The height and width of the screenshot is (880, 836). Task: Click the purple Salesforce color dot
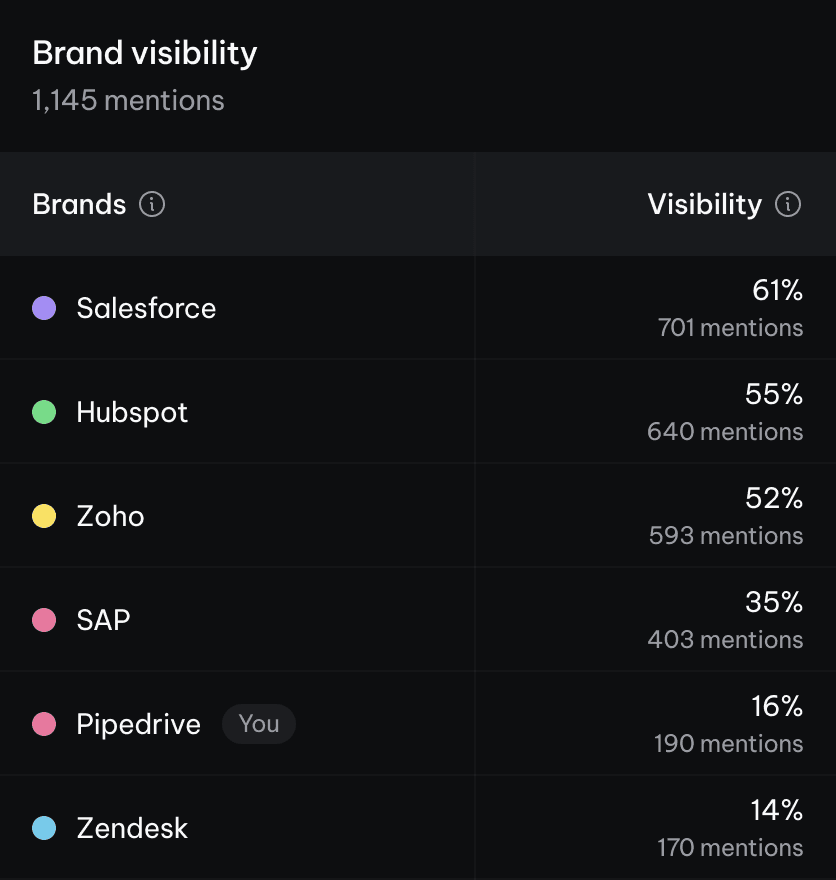(x=44, y=308)
